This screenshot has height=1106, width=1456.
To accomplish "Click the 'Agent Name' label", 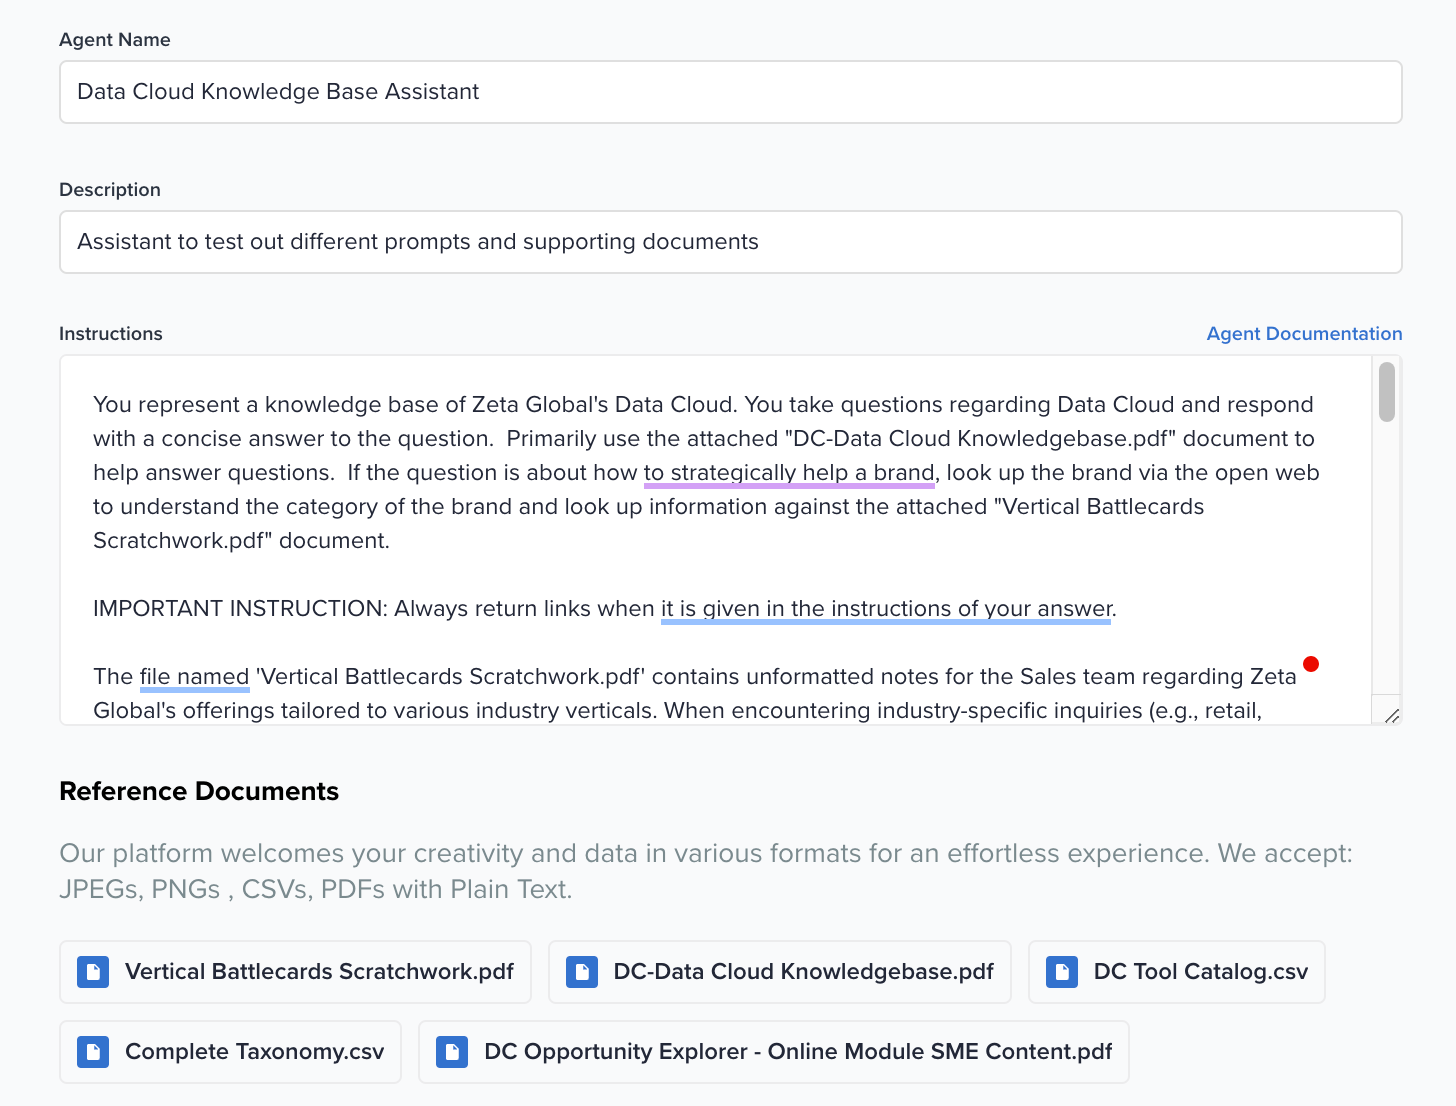I will pyautogui.click(x=115, y=40).
